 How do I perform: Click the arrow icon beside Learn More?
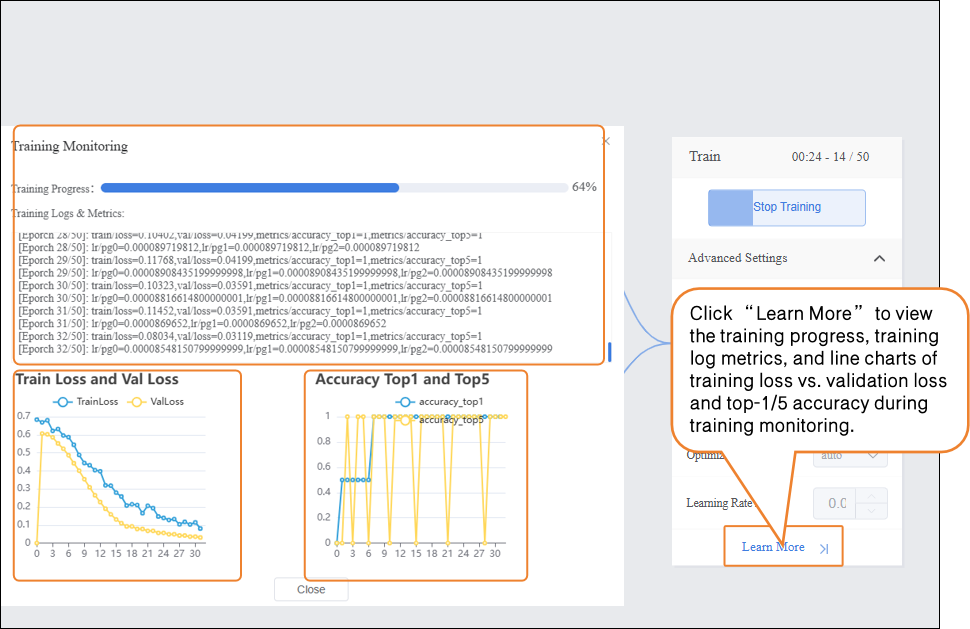tap(824, 548)
